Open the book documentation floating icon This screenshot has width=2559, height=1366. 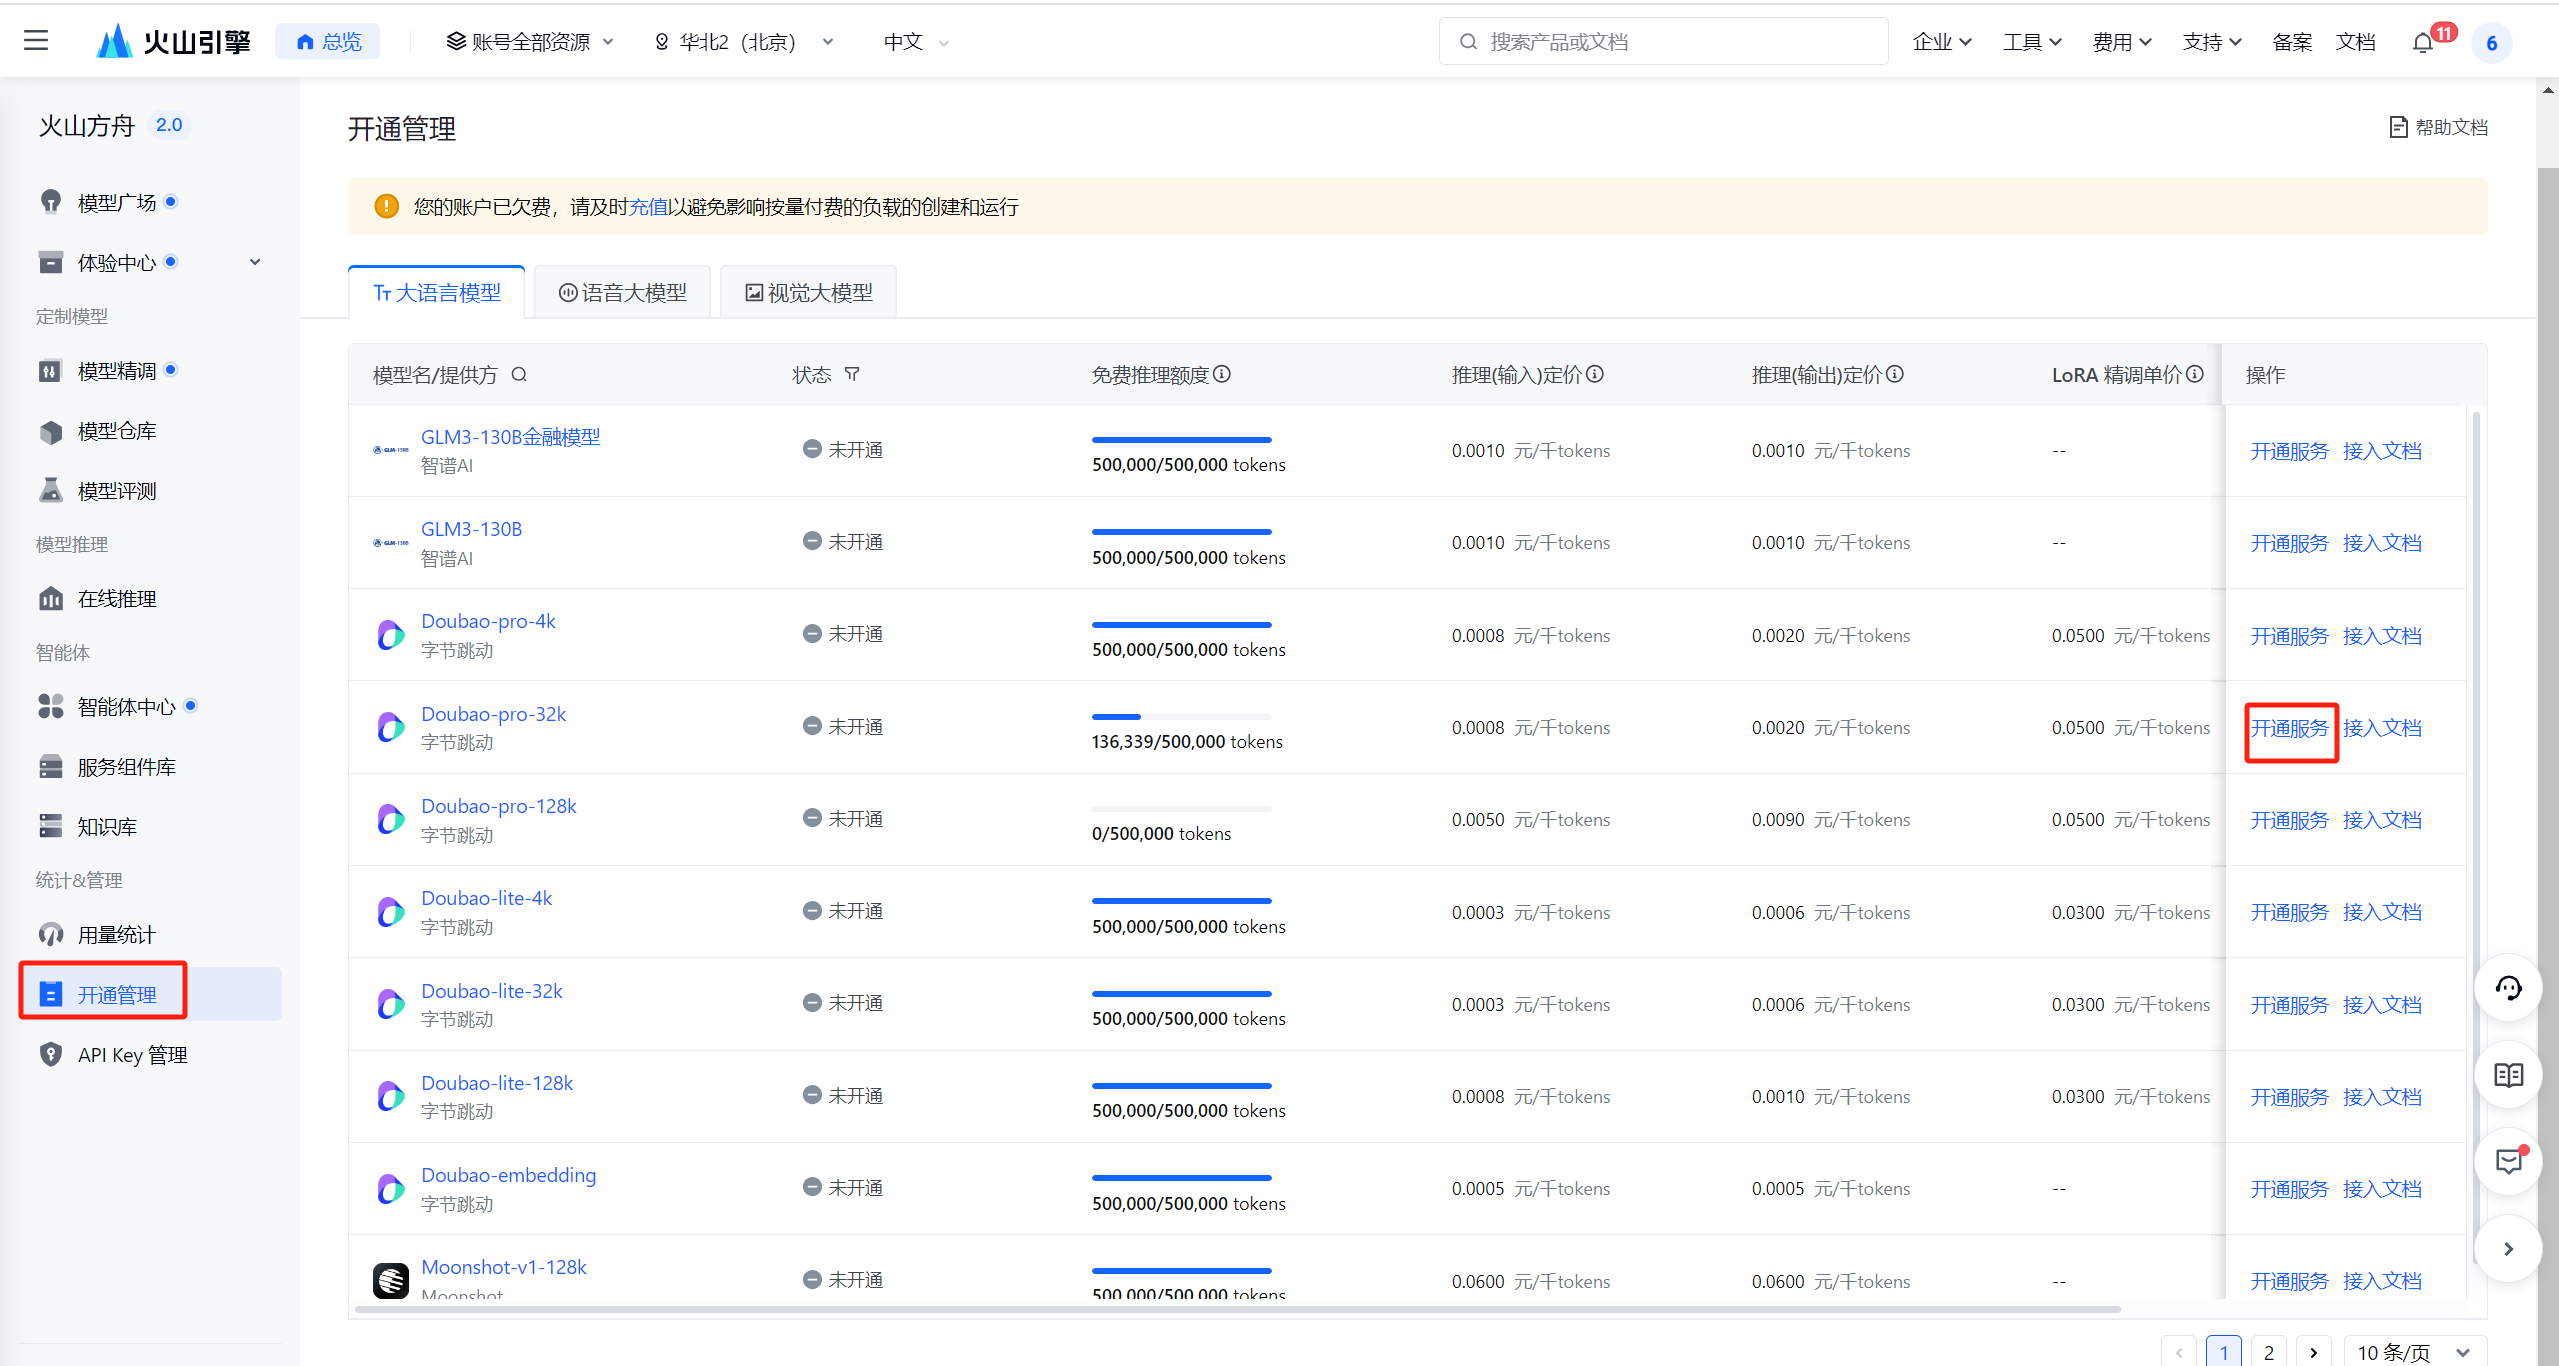(2508, 1075)
